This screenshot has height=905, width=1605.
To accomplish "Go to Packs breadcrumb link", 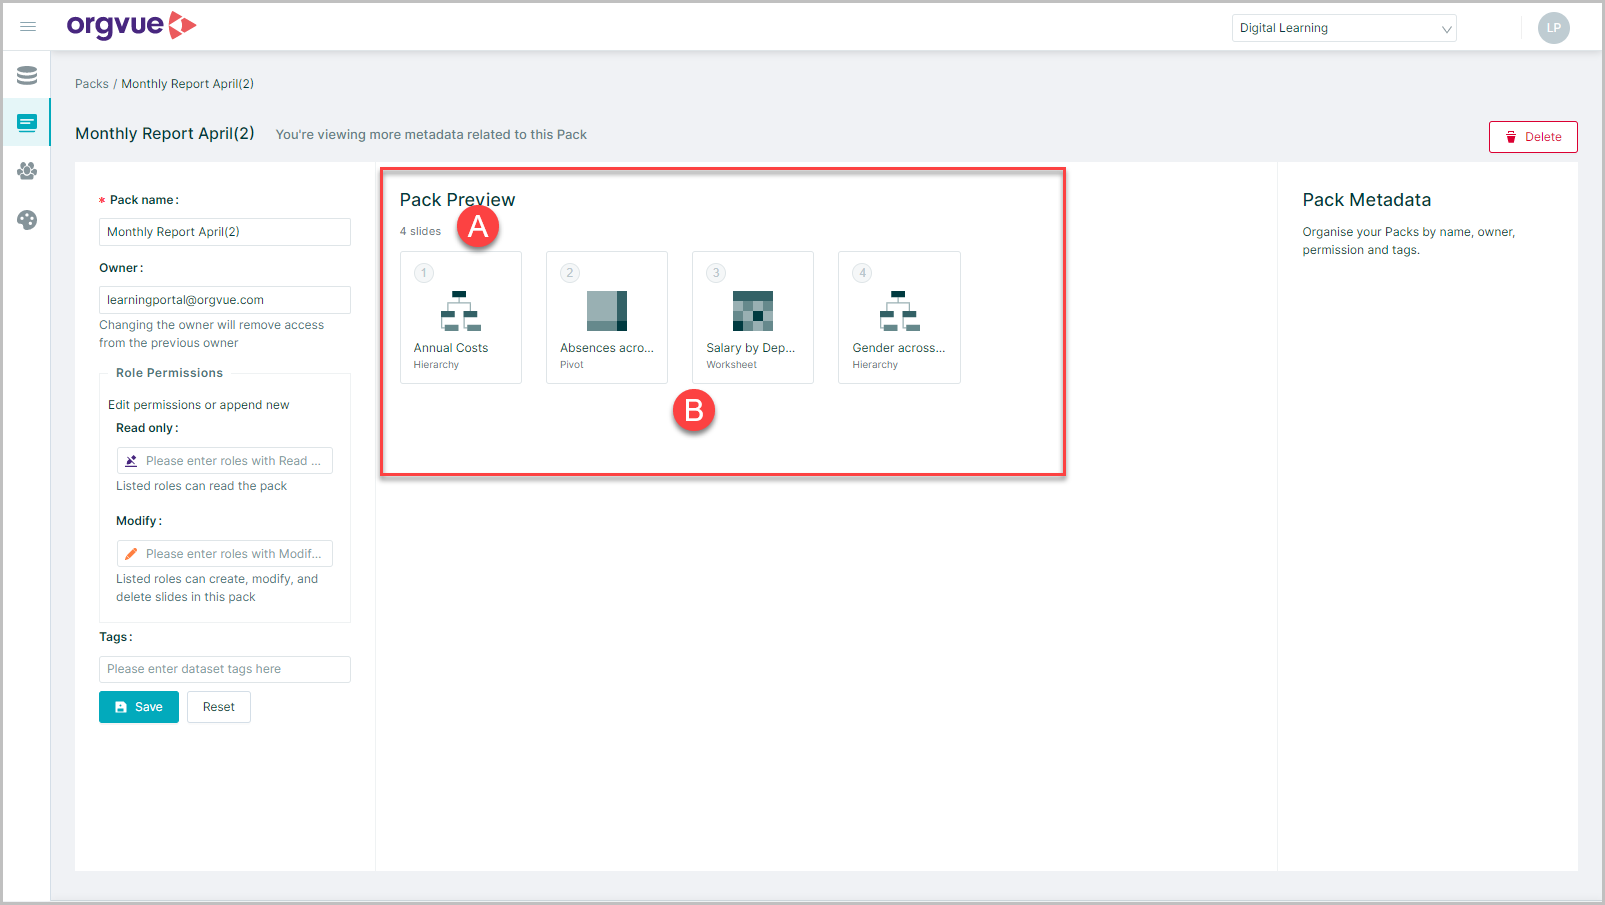I will point(92,84).
